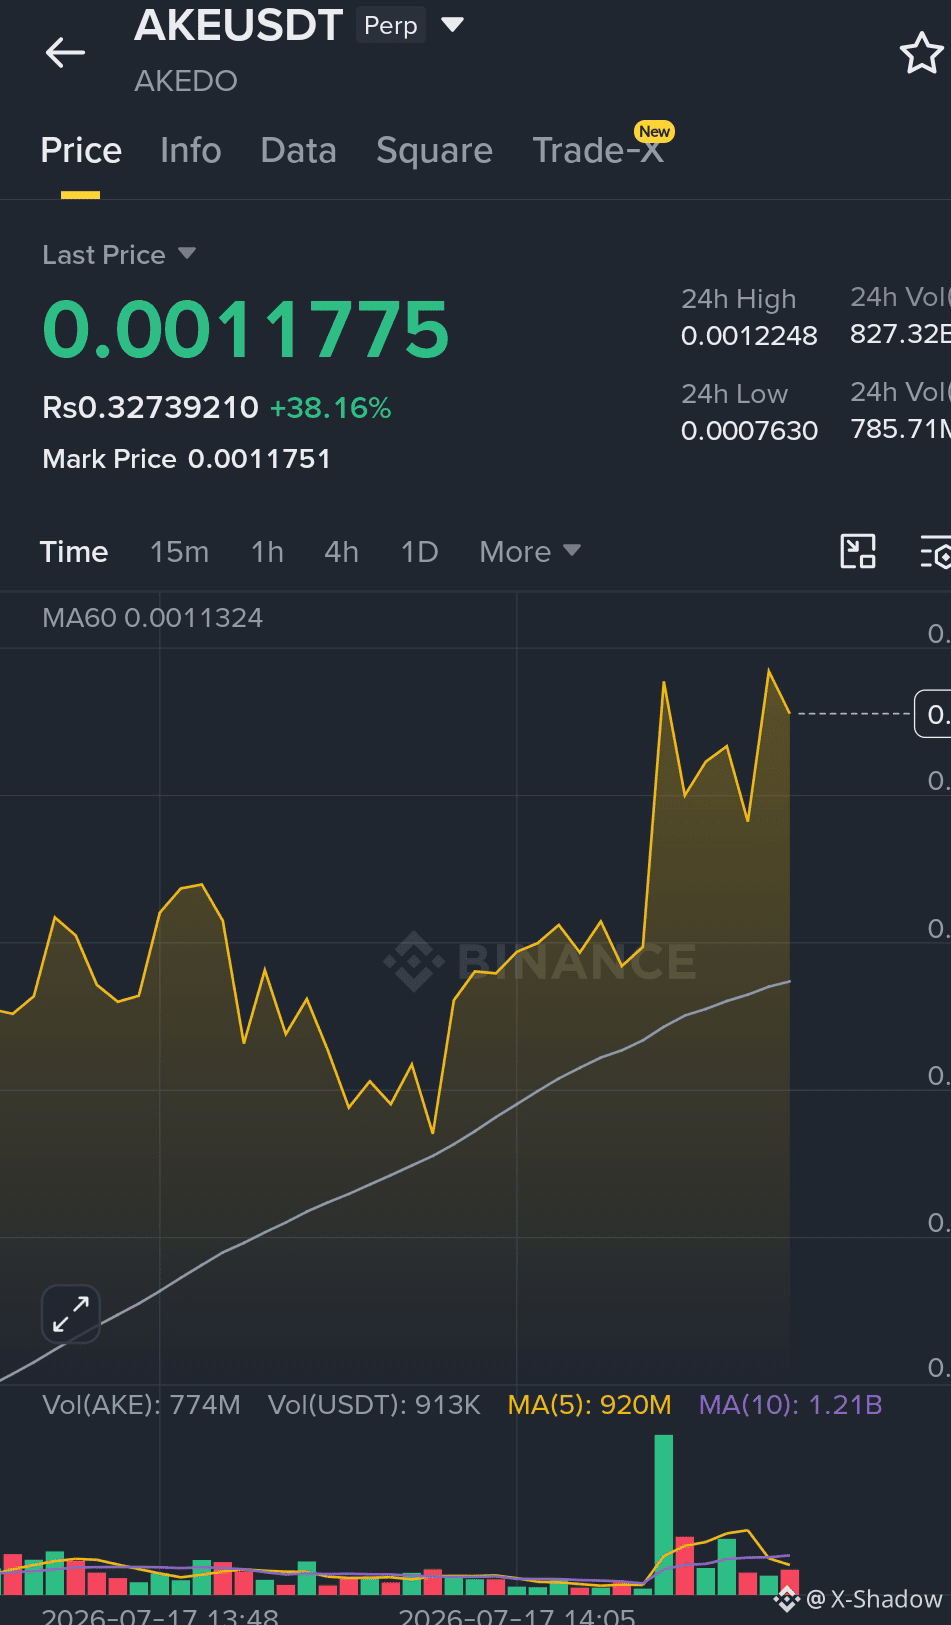Open picture-in-picture chart icon
951x1625 pixels.
[x=858, y=551]
